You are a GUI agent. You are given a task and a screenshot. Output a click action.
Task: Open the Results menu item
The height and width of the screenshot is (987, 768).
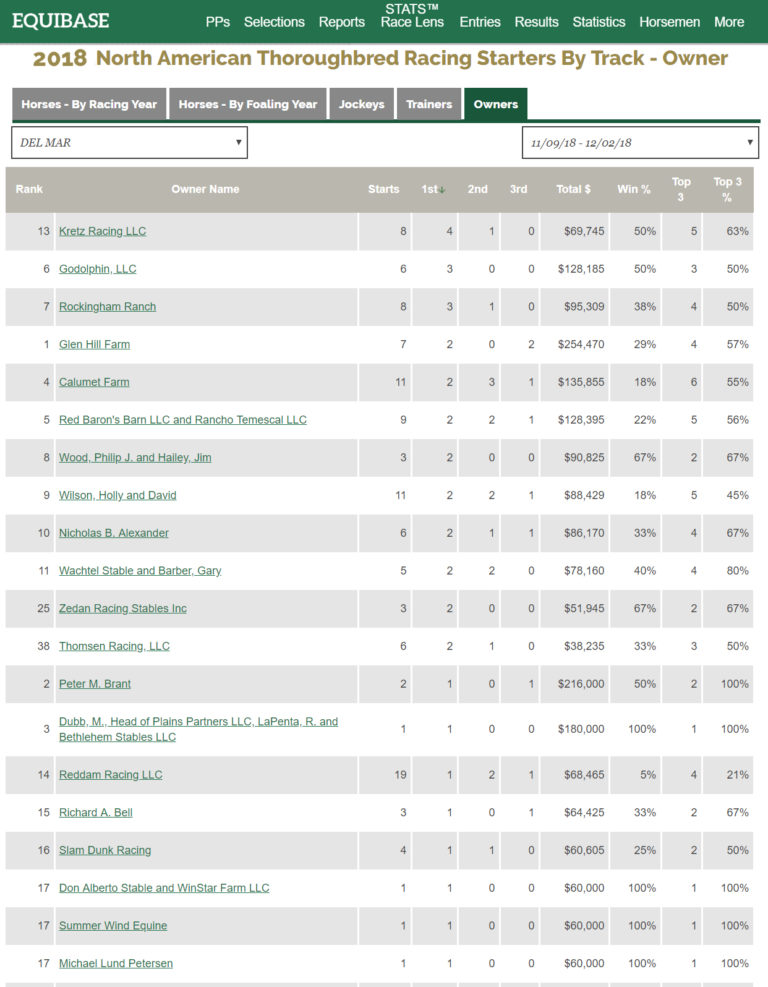coord(536,22)
